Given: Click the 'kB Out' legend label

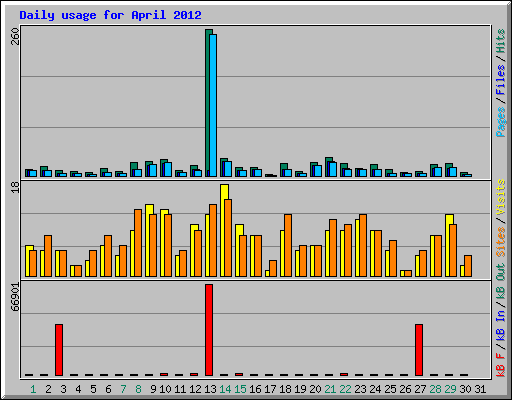Looking at the screenshot, I should pos(500,281).
